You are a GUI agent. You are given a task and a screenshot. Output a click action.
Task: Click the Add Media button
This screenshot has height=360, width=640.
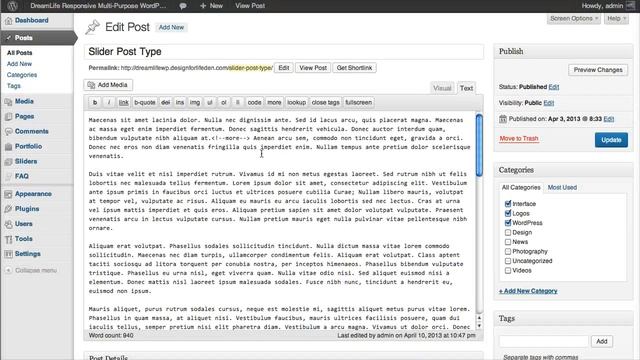(x=108, y=85)
